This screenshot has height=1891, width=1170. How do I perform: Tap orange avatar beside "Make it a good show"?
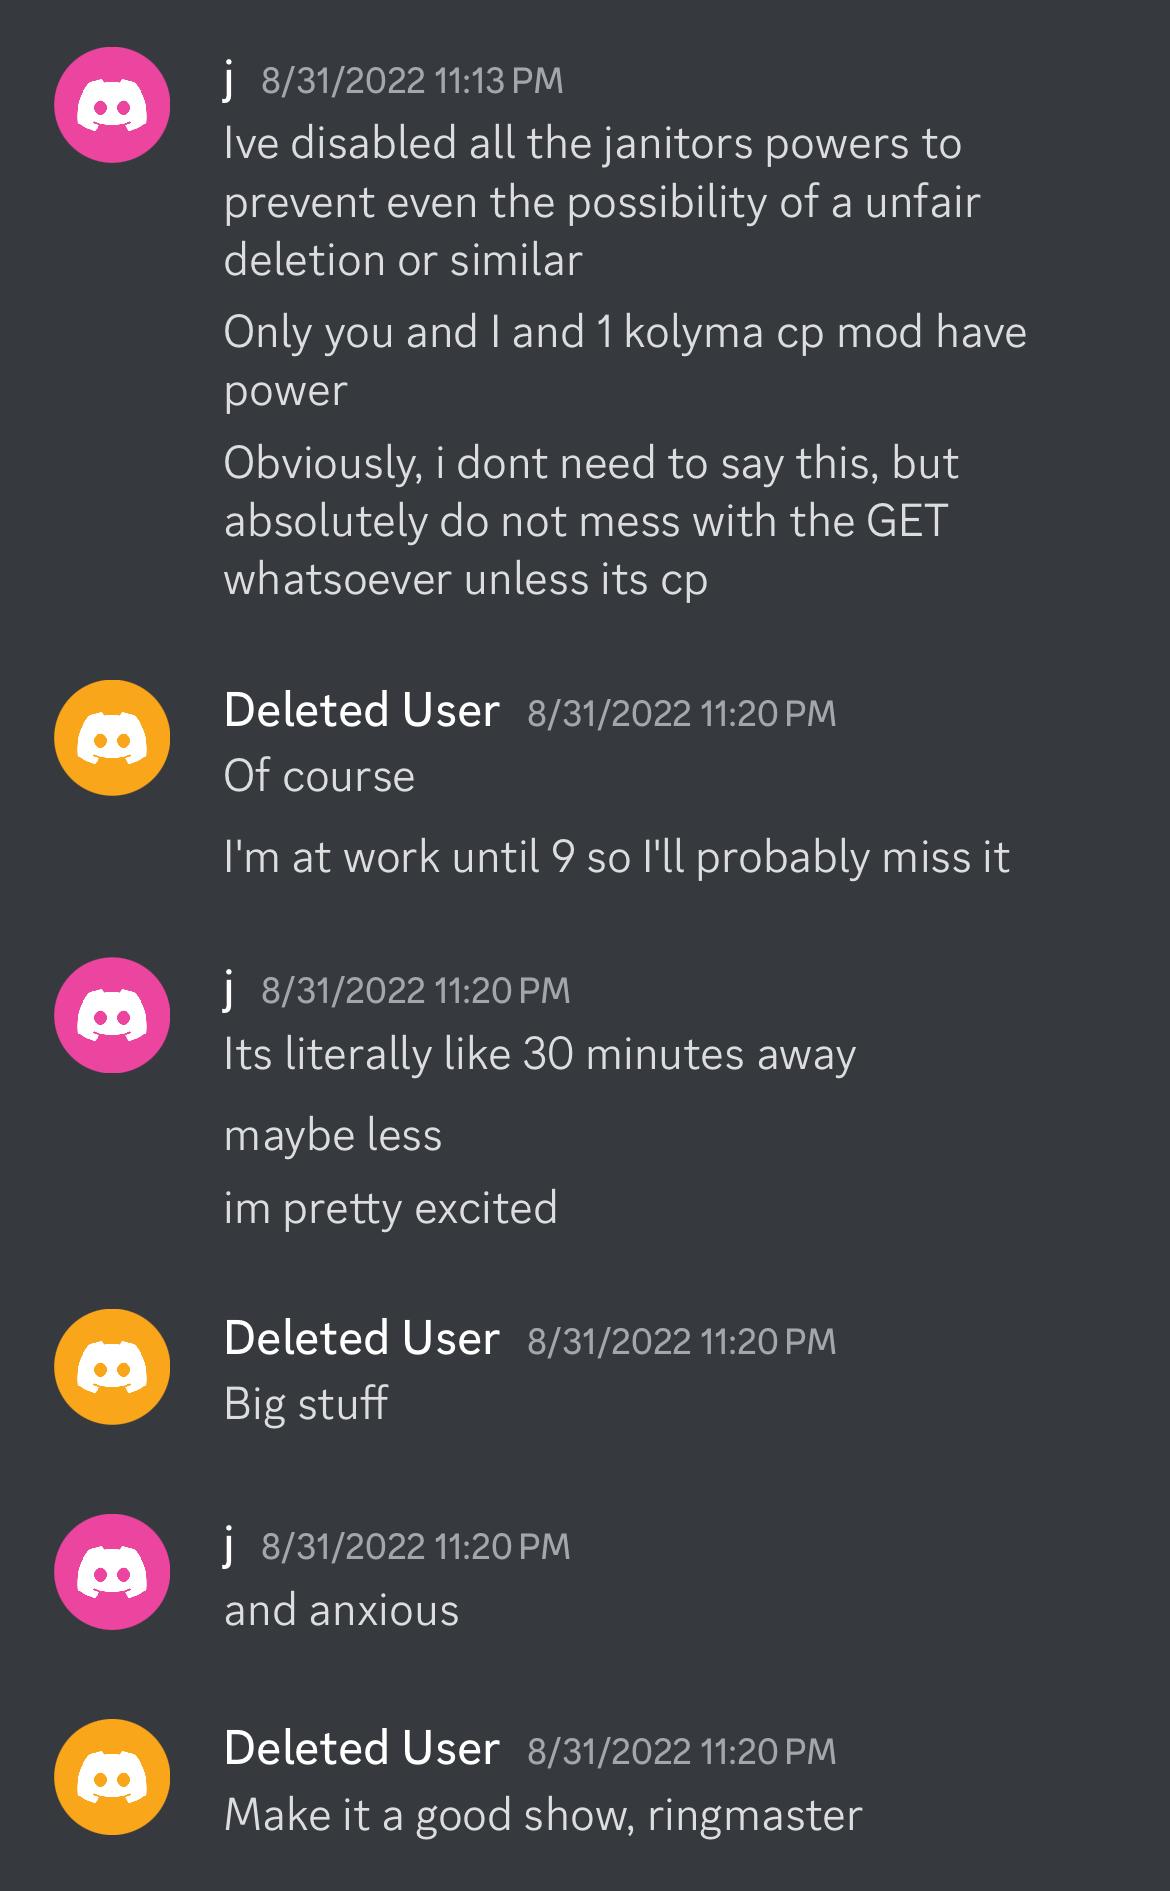click(x=112, y=1777)
